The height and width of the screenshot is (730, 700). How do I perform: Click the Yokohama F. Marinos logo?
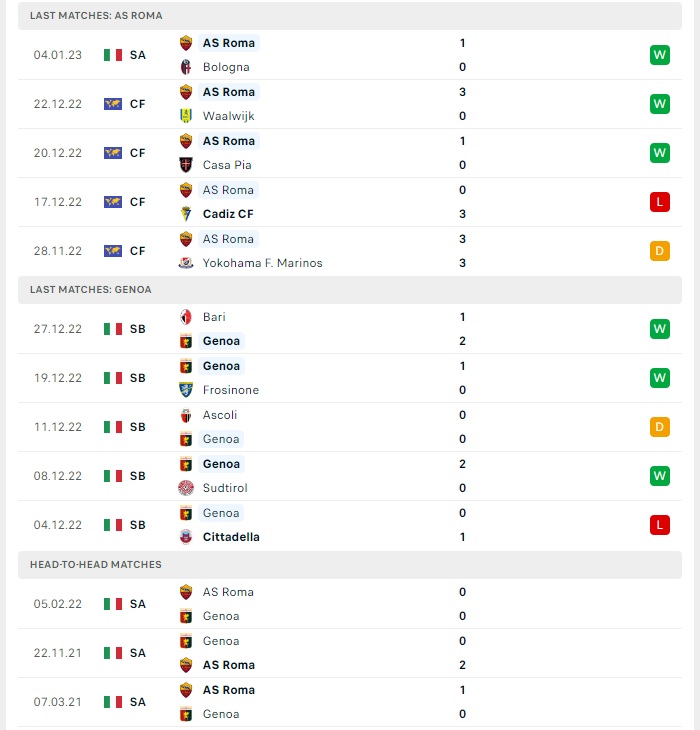(186, 263)
